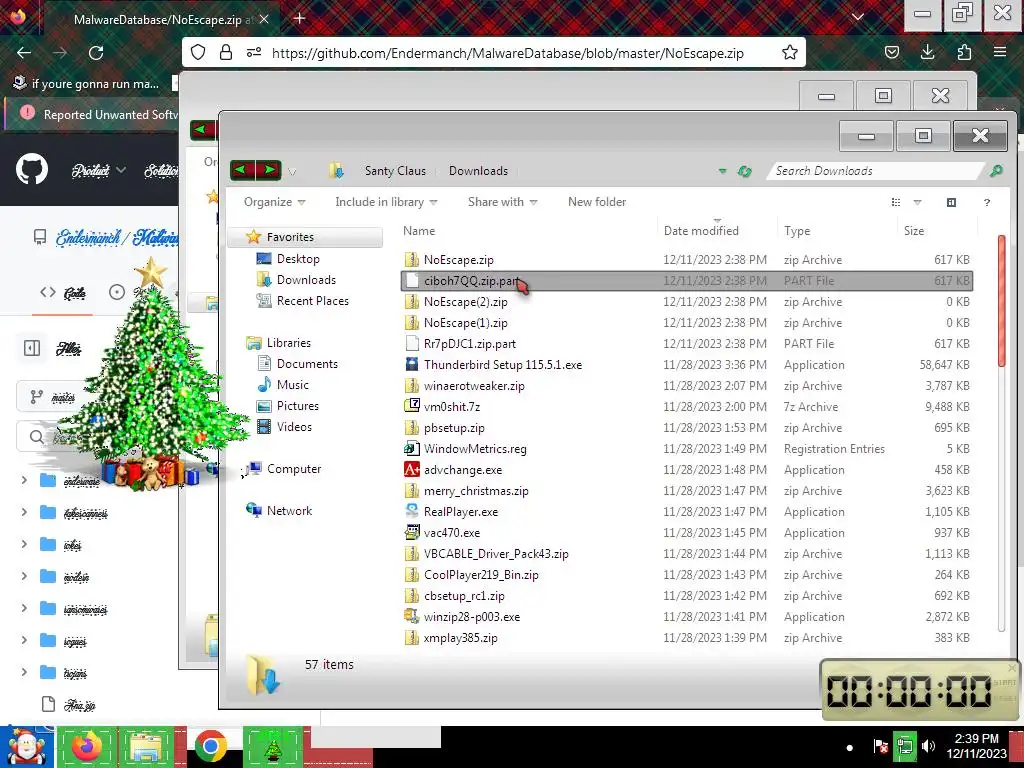Open the Christmas tree taskbar app
Screen dimensions: 1024x768
(x=273, y=747)
